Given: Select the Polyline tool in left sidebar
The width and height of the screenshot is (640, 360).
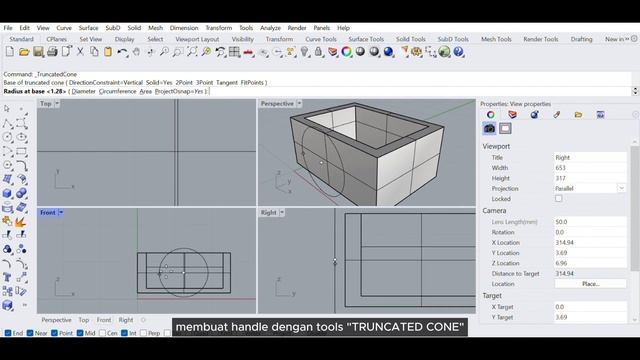Looking at the screenshot, I should pyautogui.click(x=7, y=123).
